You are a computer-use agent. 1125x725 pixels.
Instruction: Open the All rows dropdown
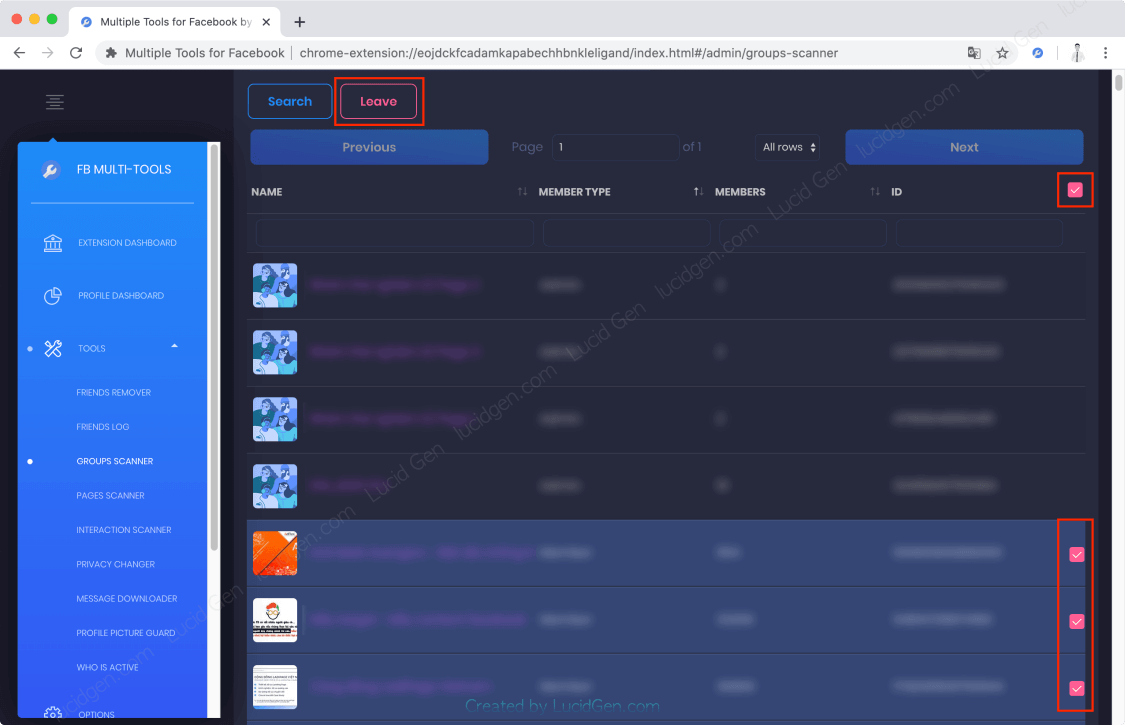pyautogui.click(x=787, y=146)
